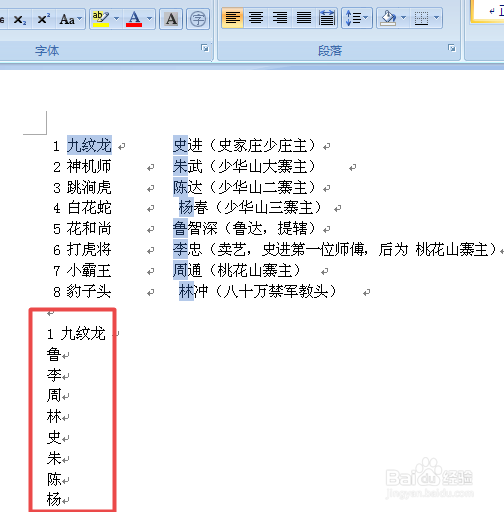The width and height of the screenshot is (504, 512).
Task: Open borders dropdown arrow
Action: (436, 17)
